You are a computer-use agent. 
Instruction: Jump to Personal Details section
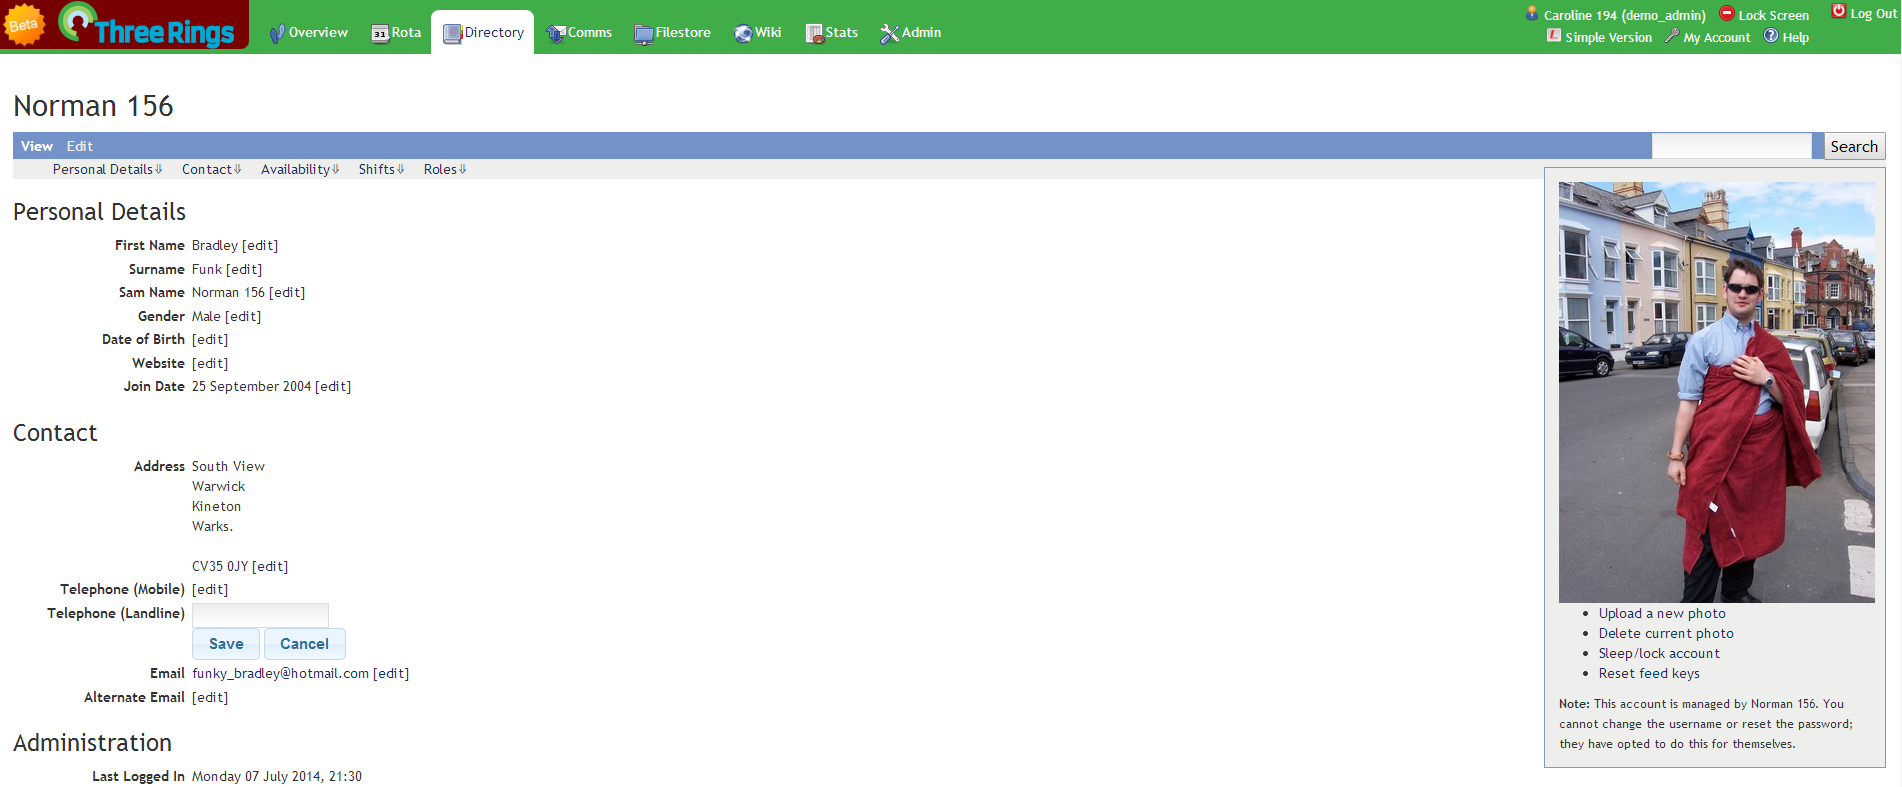pos(107,169)
